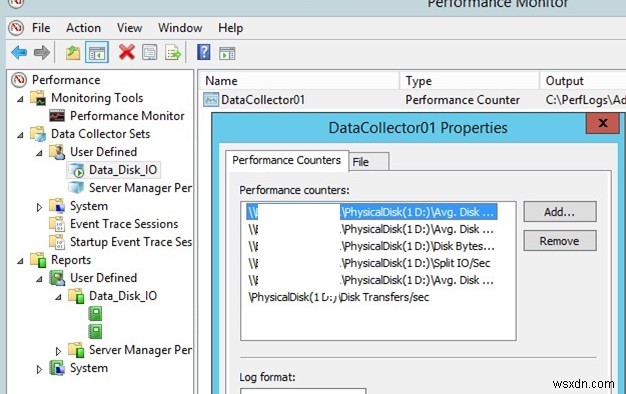Select the last Avg. Disk counter row
The image size is (626, 394).
coord(371,280)
